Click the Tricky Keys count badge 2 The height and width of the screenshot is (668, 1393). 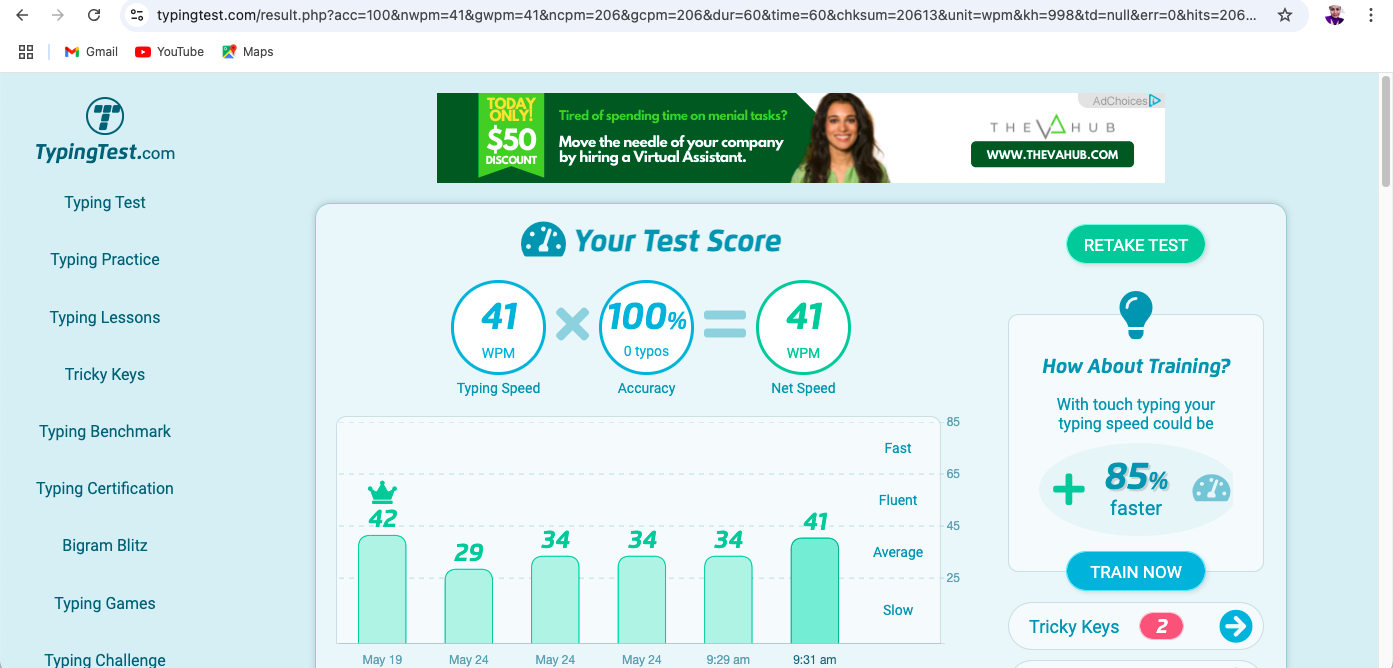coord(1161,627)
